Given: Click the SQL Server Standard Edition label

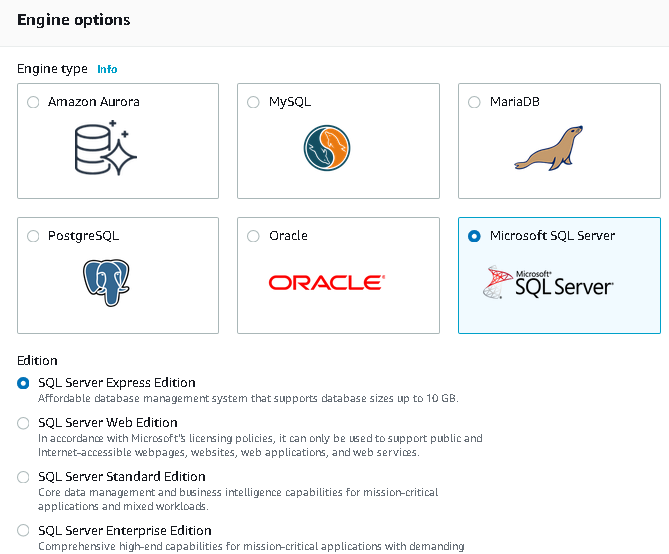Looking at the screenshot, I should tap(122, 477).
